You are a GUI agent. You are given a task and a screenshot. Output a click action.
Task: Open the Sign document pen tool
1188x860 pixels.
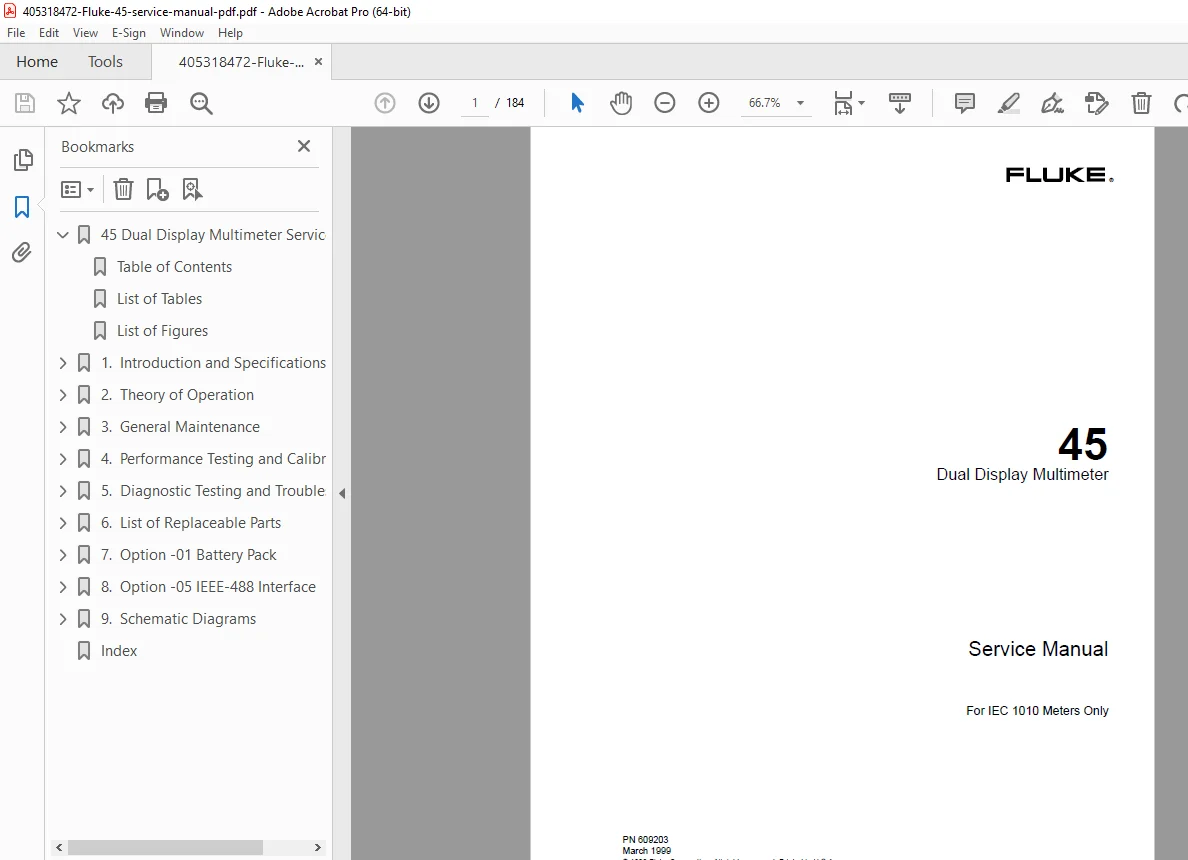pos(1052,103)
